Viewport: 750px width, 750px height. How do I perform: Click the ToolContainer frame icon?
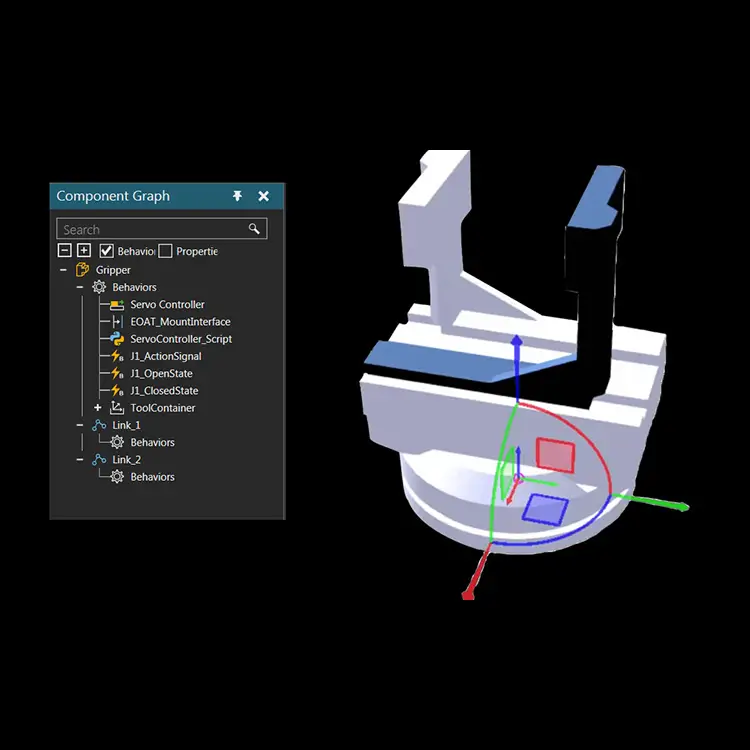(x=117, y=408)
